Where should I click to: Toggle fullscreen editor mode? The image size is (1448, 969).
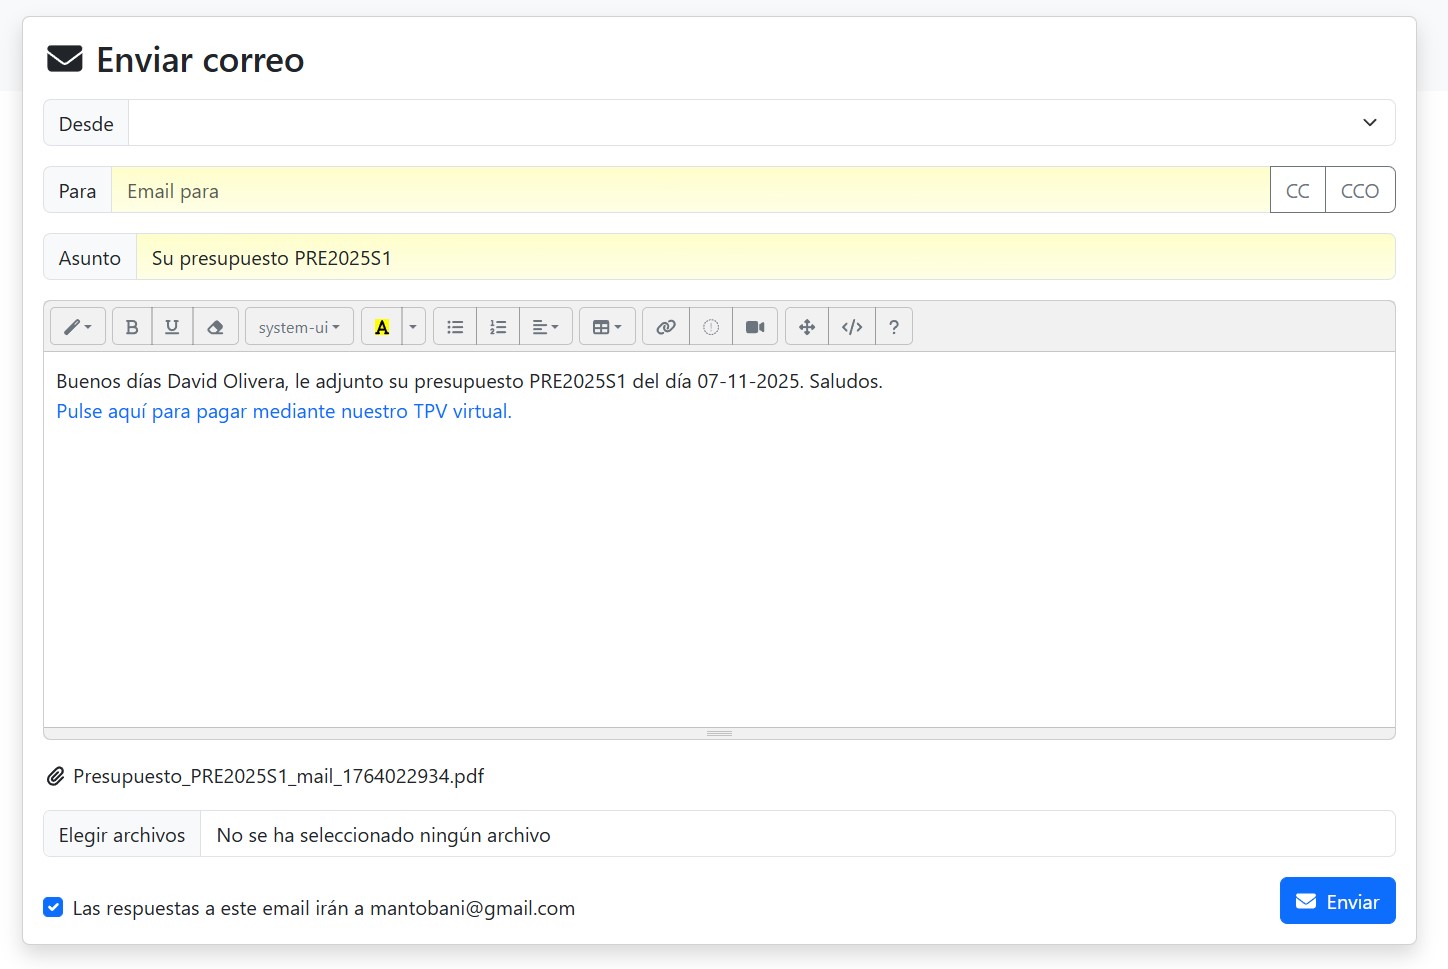[807, 327]
